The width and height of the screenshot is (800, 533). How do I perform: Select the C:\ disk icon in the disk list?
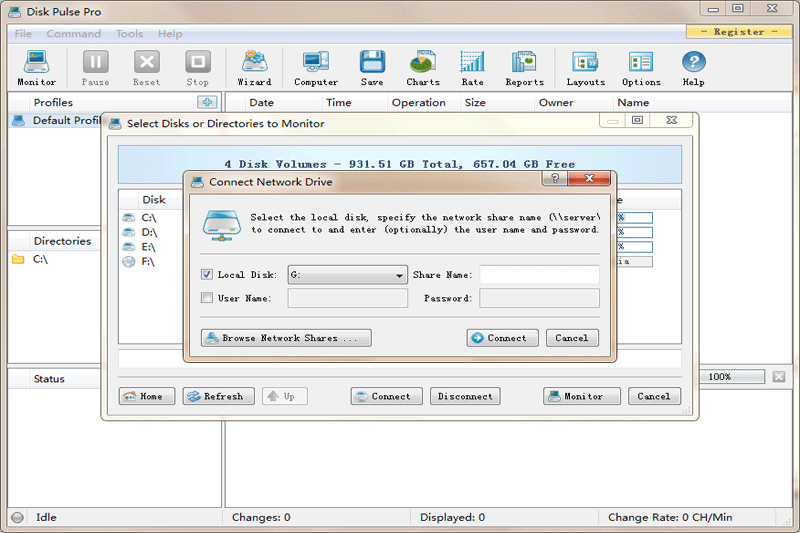pyautogui.click(x=129, y=218)
